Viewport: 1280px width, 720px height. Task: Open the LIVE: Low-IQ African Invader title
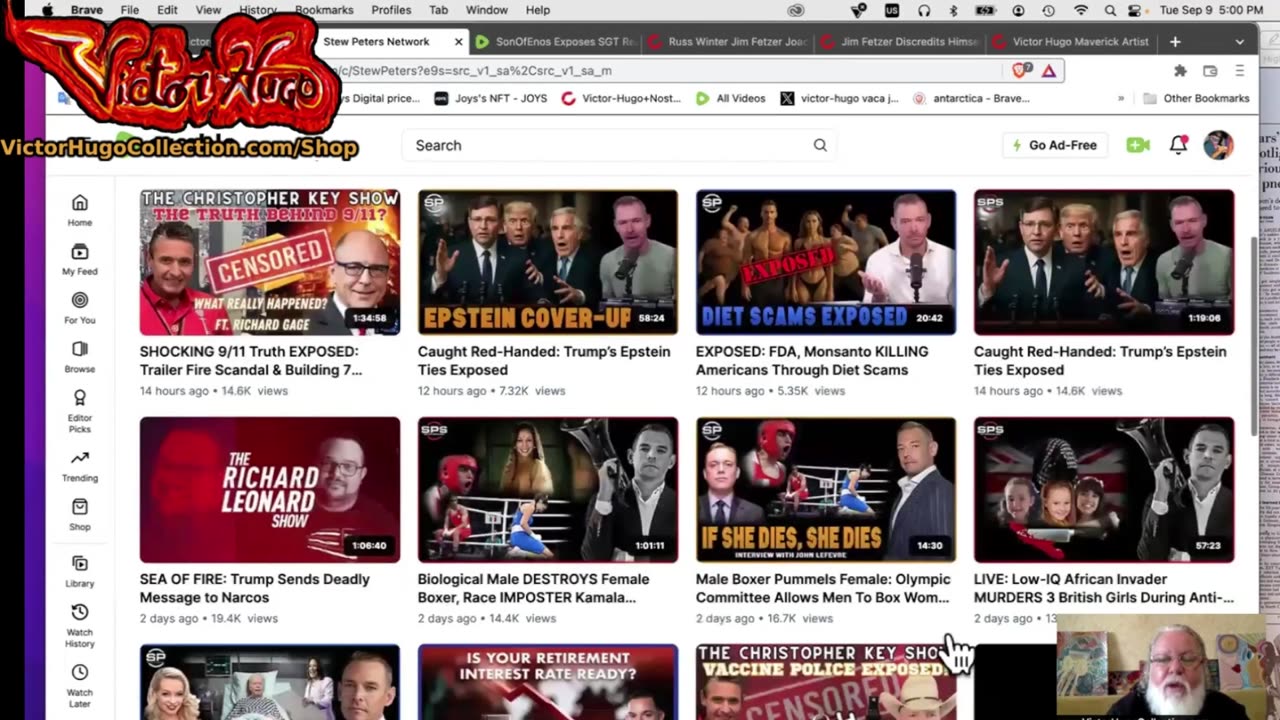(x=1104, y=588)
